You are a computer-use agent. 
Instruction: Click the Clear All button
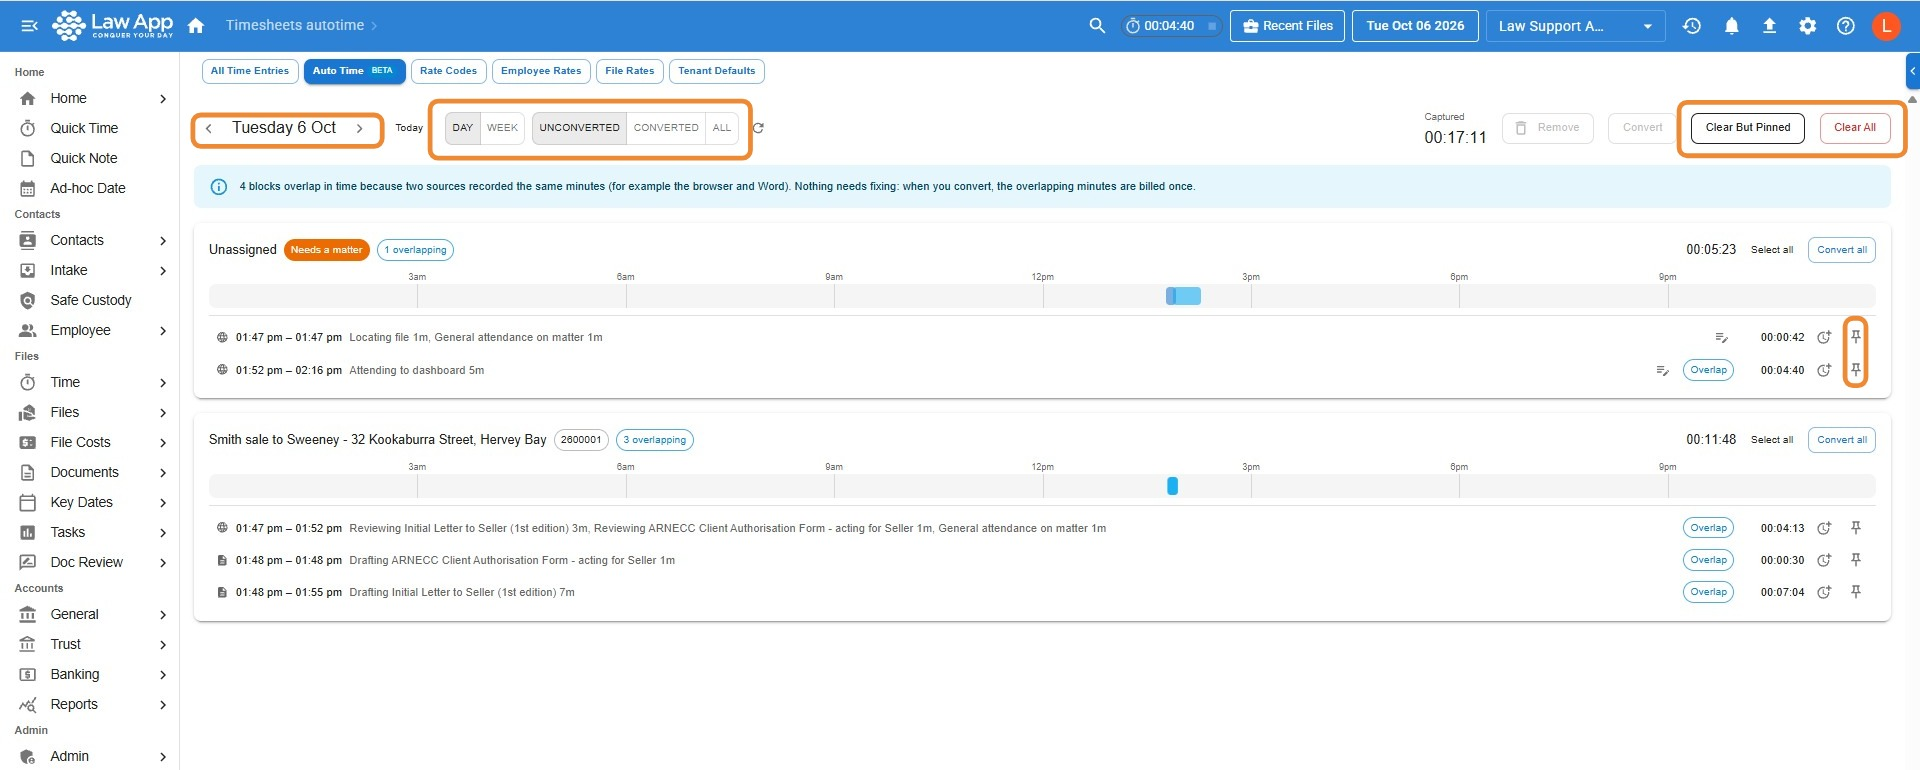click(1855, 128)
